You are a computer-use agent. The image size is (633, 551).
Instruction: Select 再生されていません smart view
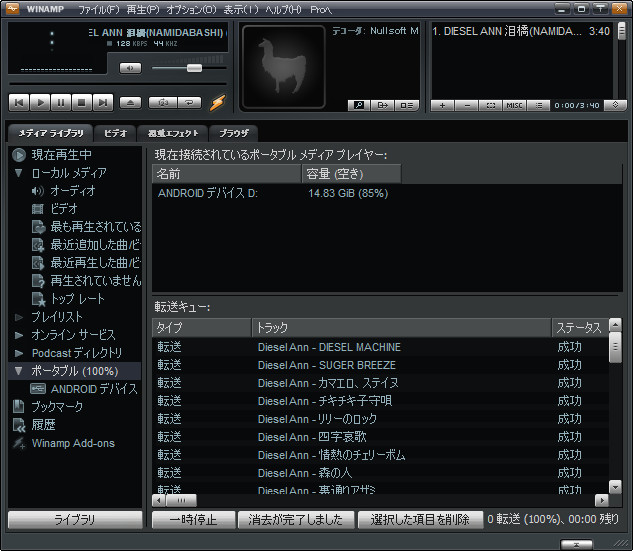tap(96, 281)
